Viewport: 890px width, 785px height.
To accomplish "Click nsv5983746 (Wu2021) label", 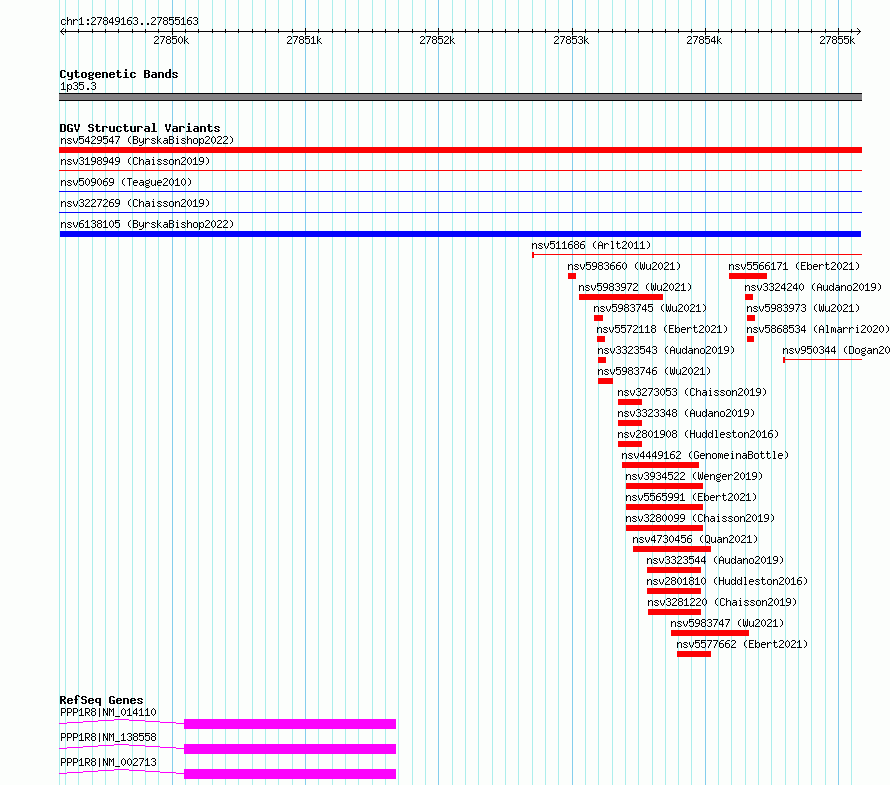I will pos(654,371).
